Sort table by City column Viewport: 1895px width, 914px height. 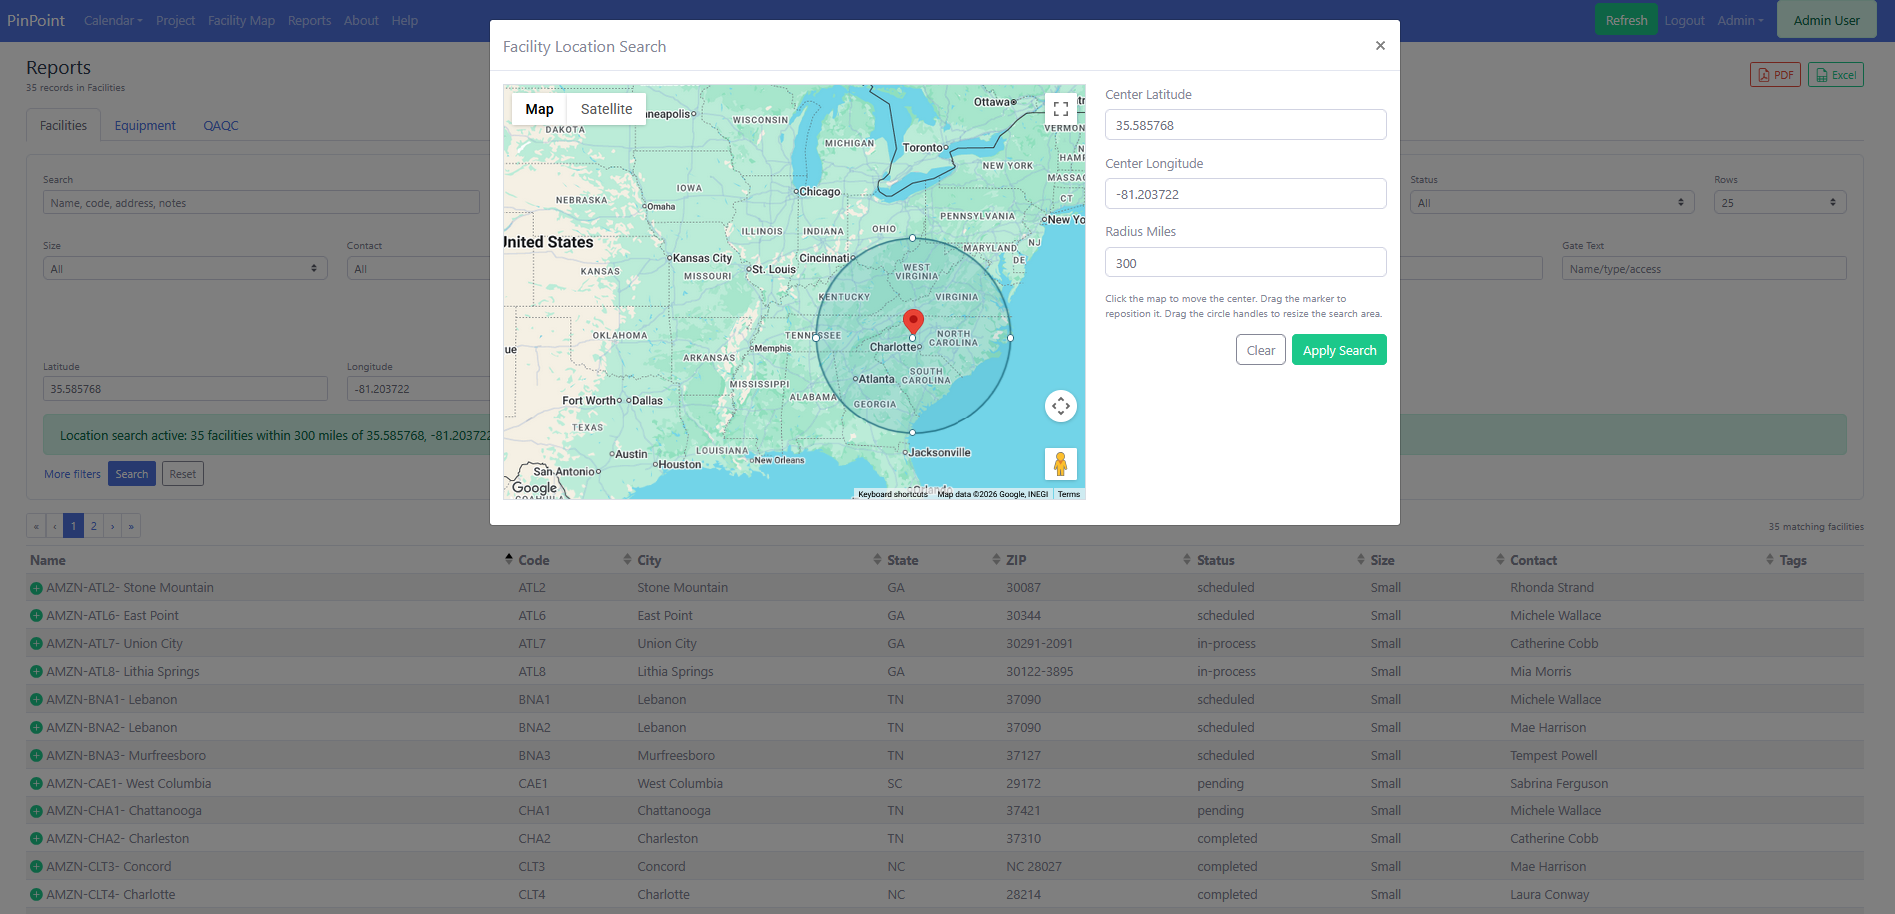[649, 560]
